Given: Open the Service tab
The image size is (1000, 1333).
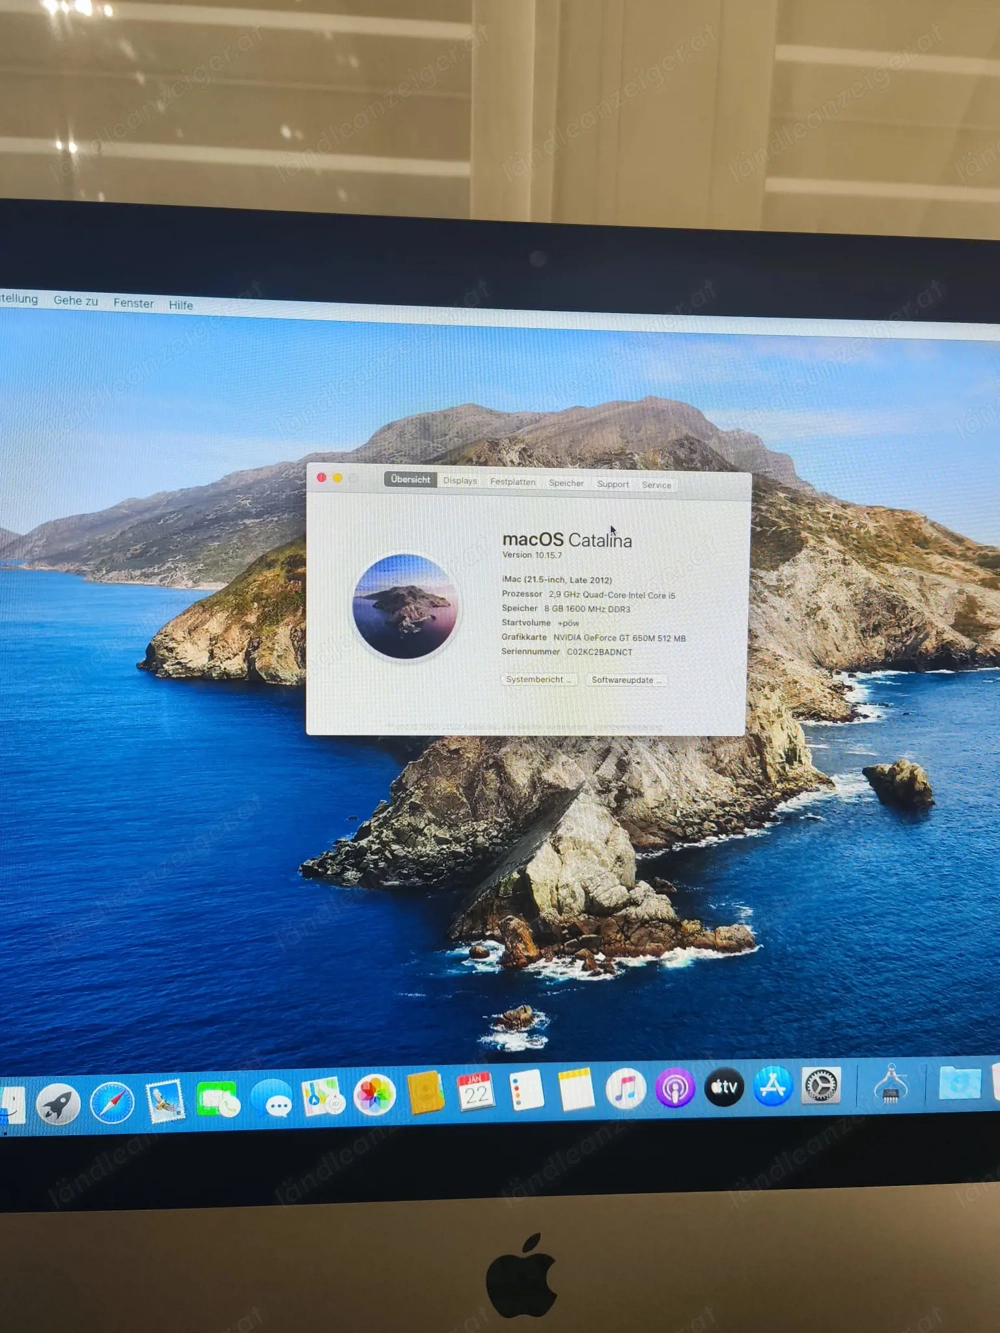Looking at the screenshot, I should [657, 483].
